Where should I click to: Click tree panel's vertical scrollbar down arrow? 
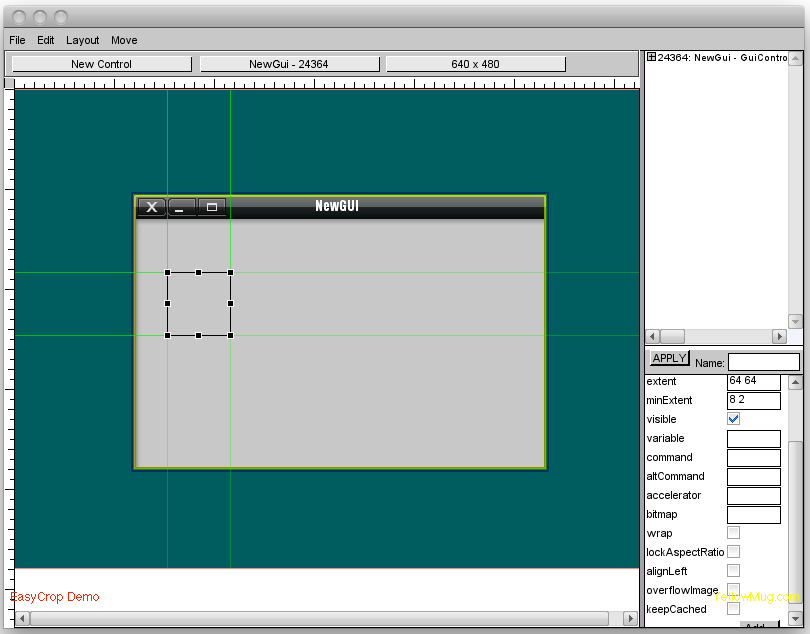click(795, 321)
